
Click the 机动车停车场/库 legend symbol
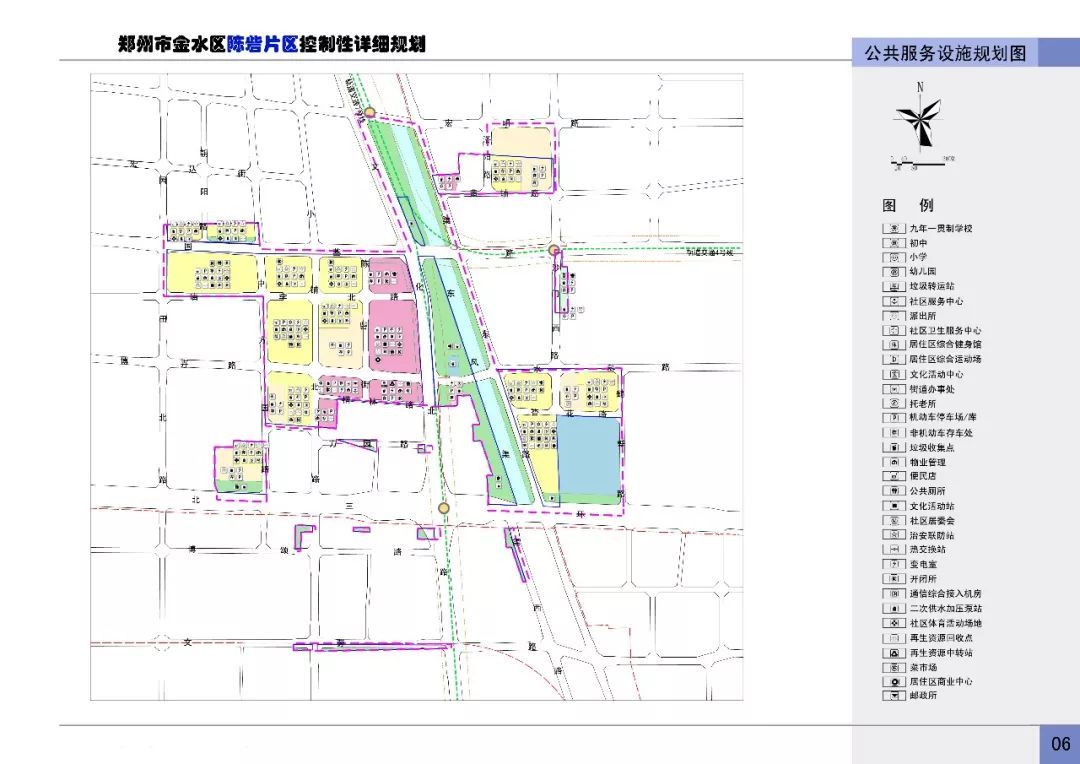894,417
